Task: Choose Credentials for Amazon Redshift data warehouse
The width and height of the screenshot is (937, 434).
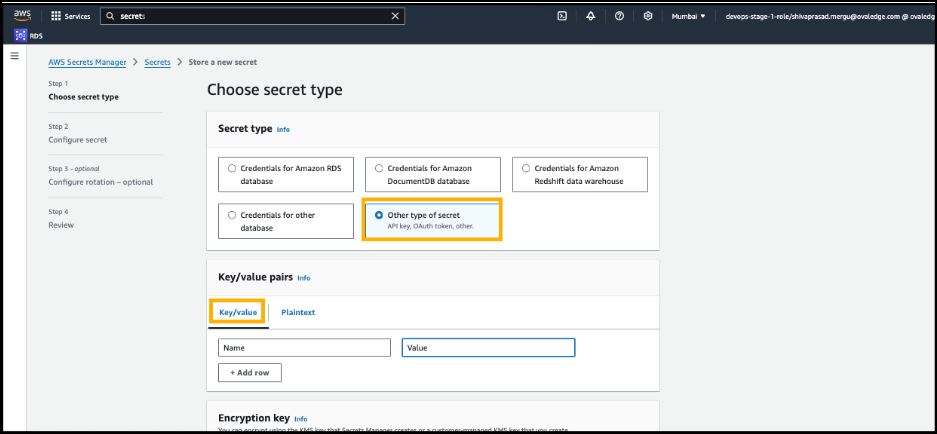Action: click(526, 169)
